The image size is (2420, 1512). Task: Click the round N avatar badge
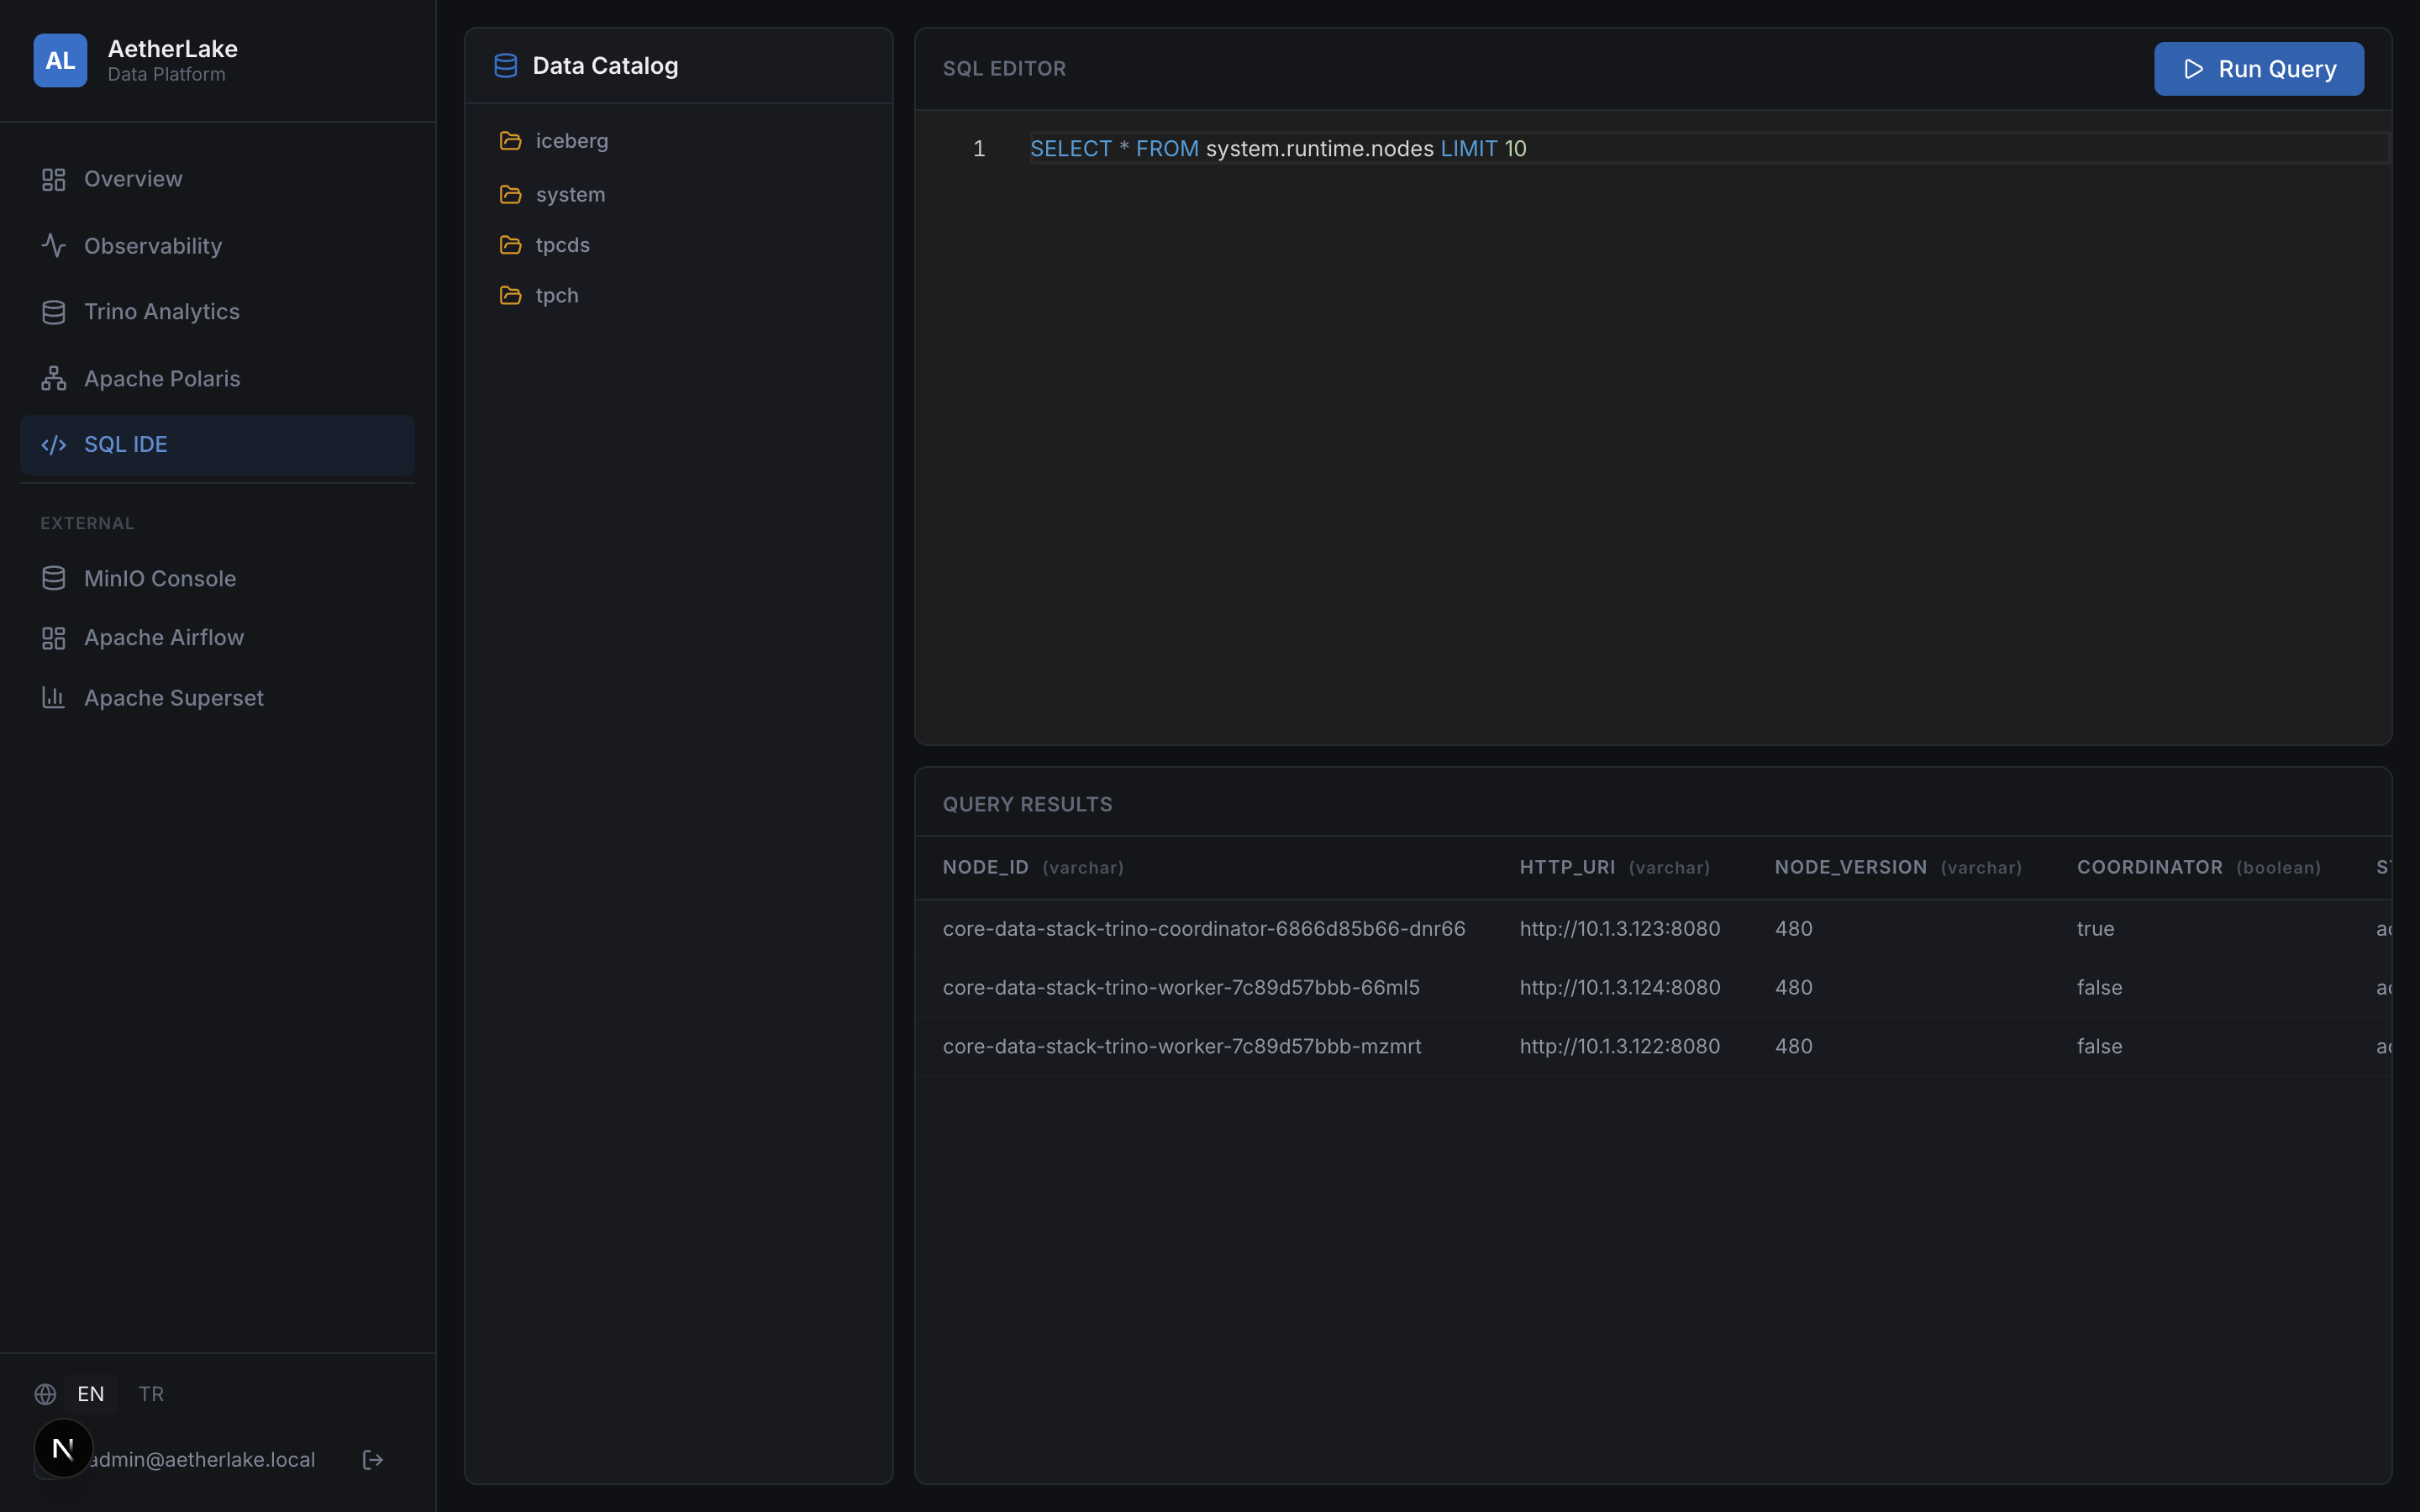[x=63, y=1448]
